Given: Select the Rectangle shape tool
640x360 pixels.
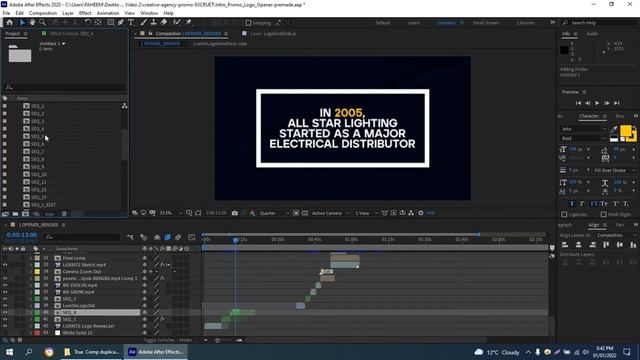Looking at the screenshot, I should [x=111, y=22].
